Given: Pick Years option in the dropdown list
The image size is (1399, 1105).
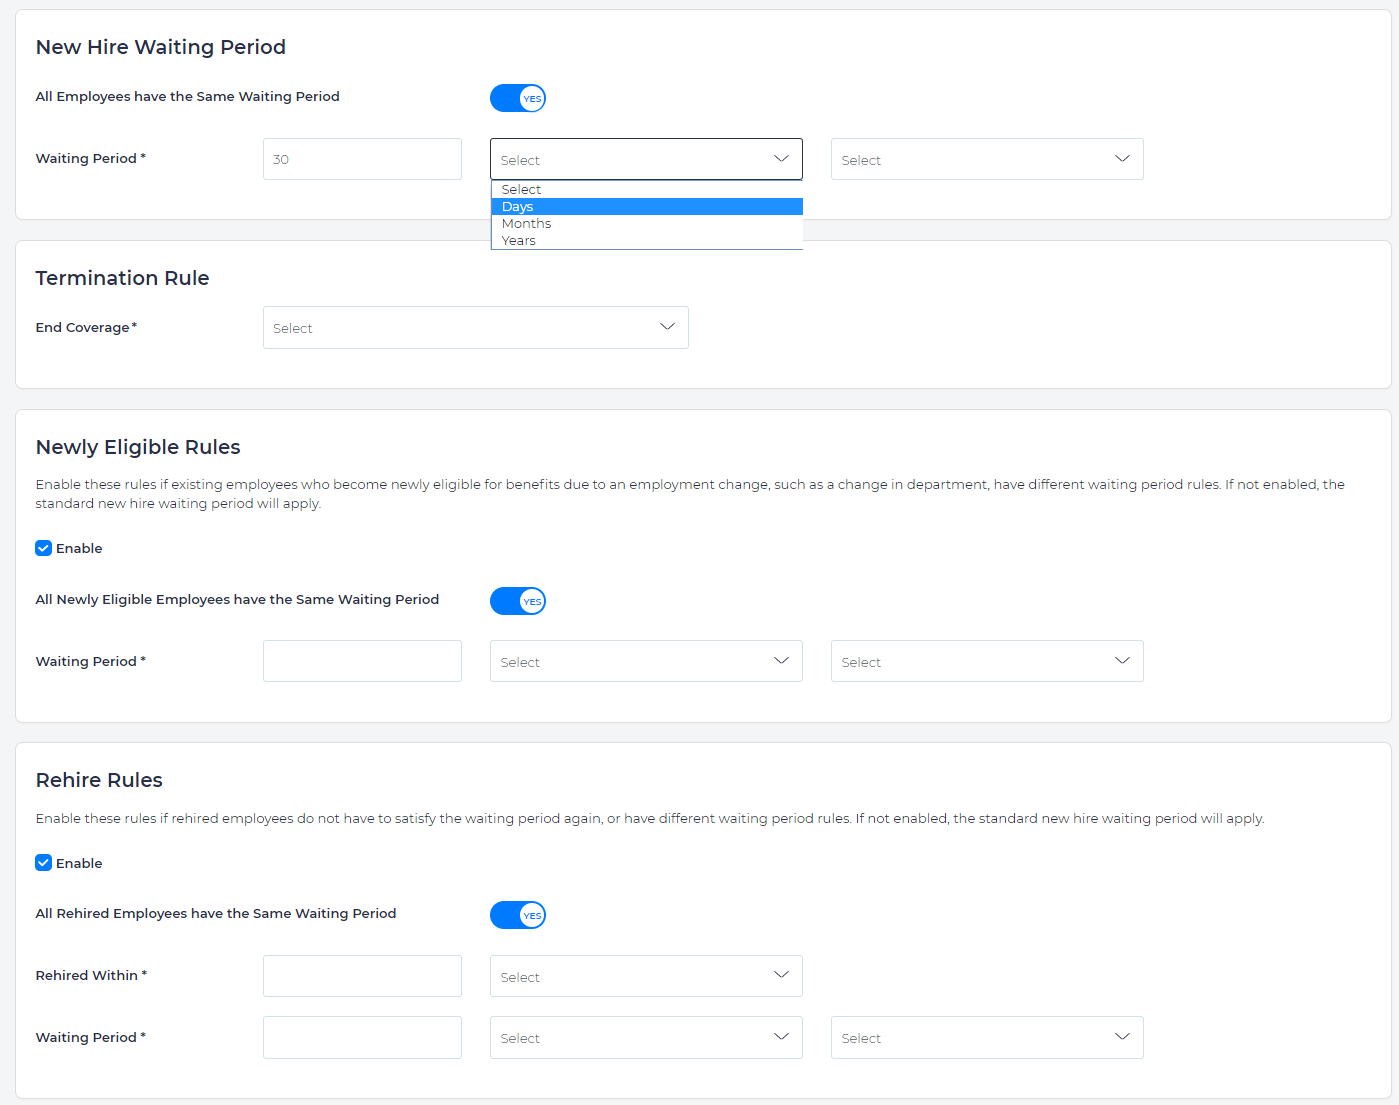Looking at the screenshot, I should tap(646, 241).
